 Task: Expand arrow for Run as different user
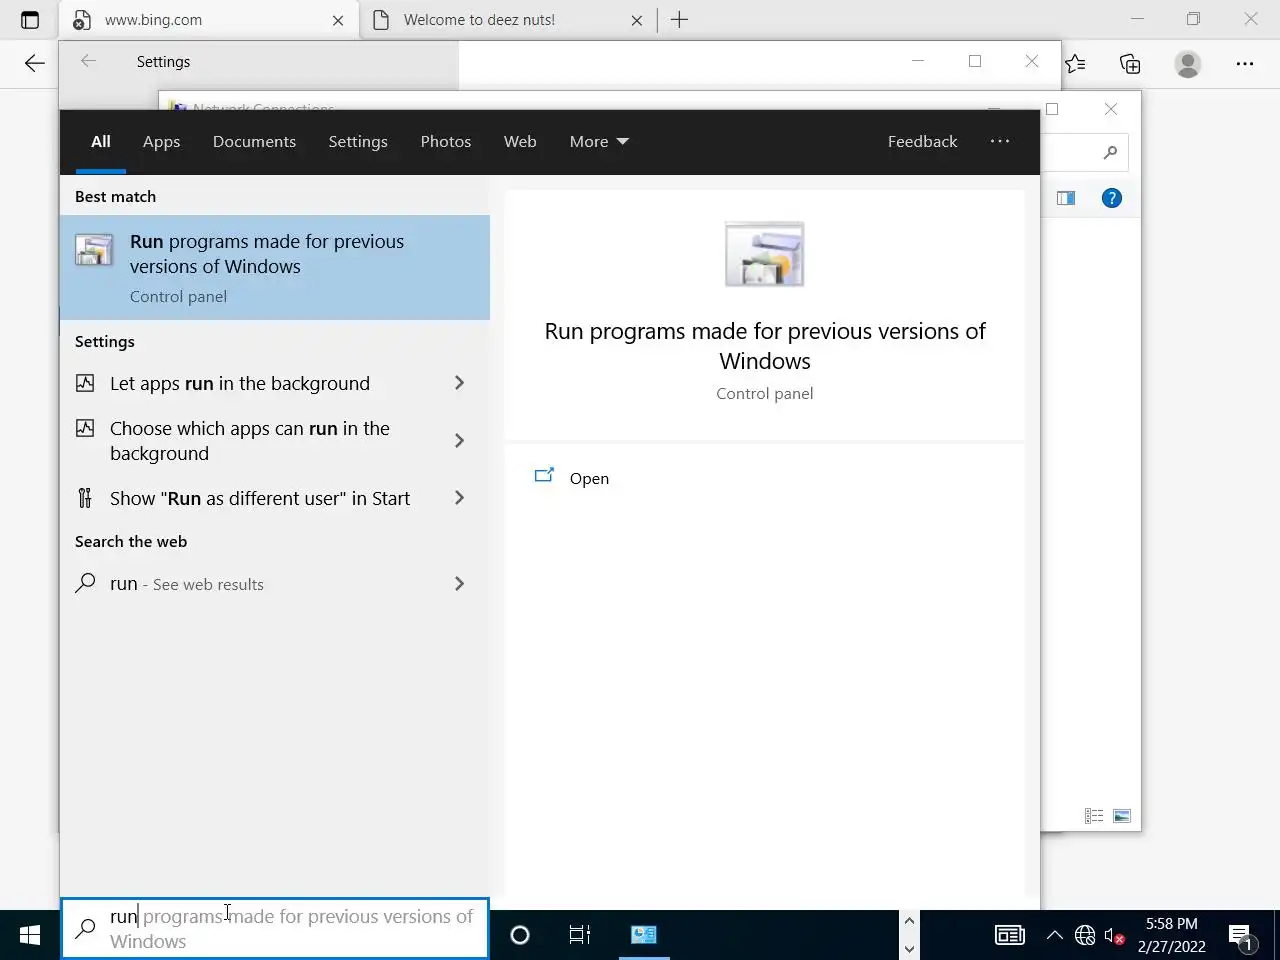coord(459,498)
